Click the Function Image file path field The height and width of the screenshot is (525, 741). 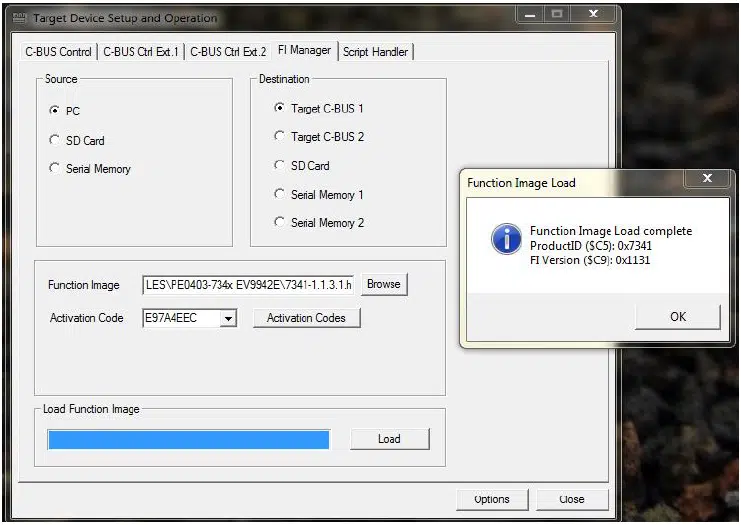[248, 284]
